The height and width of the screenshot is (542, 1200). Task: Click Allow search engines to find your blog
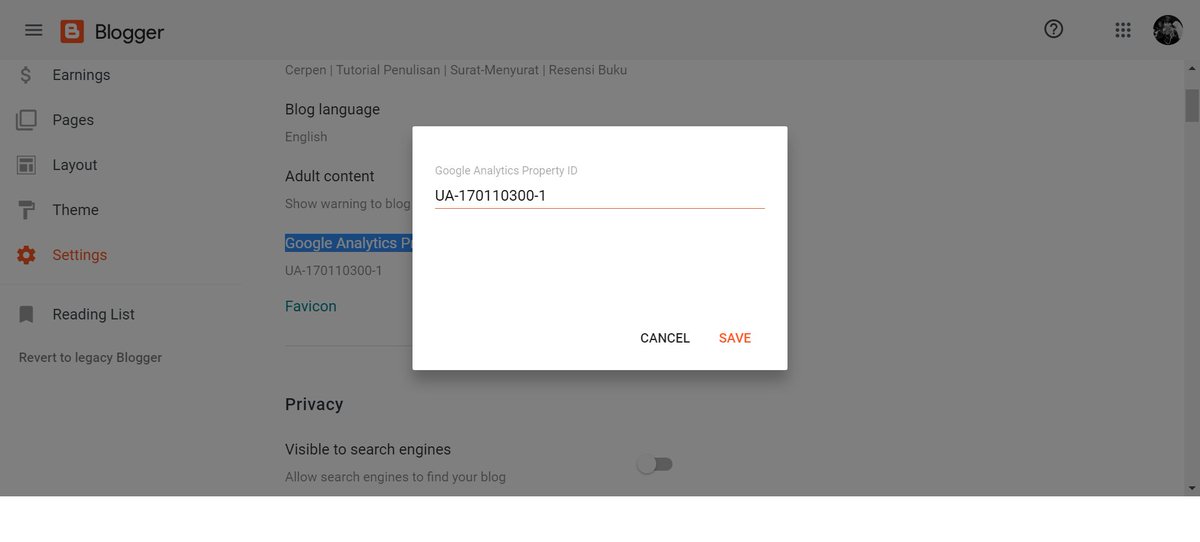click(395, 477)
